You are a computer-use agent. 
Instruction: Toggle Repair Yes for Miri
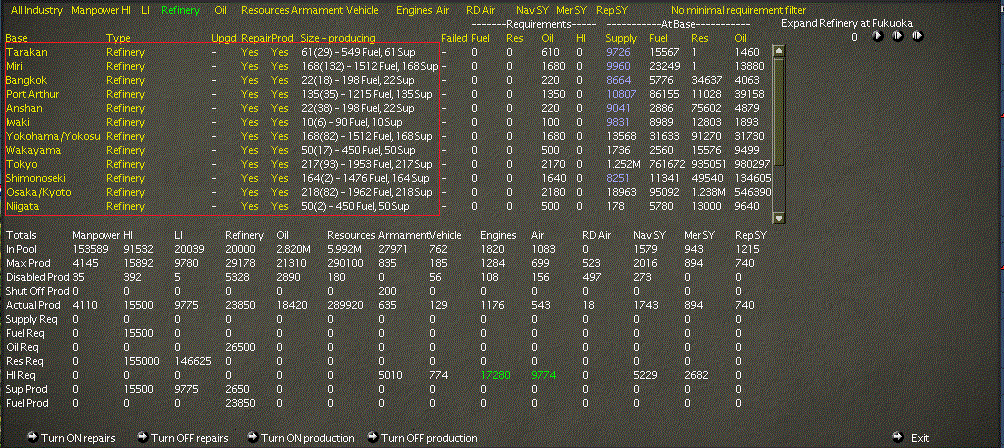[250, 67]
